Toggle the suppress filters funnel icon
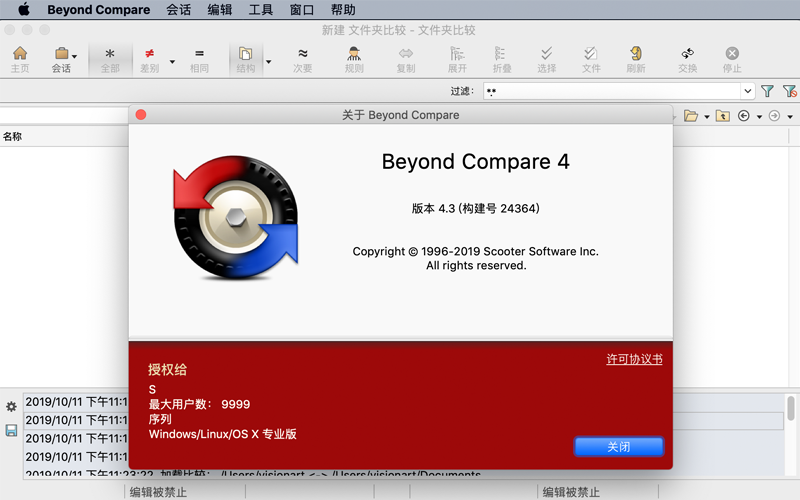This screenshot has width=800, height=500. 790,91
